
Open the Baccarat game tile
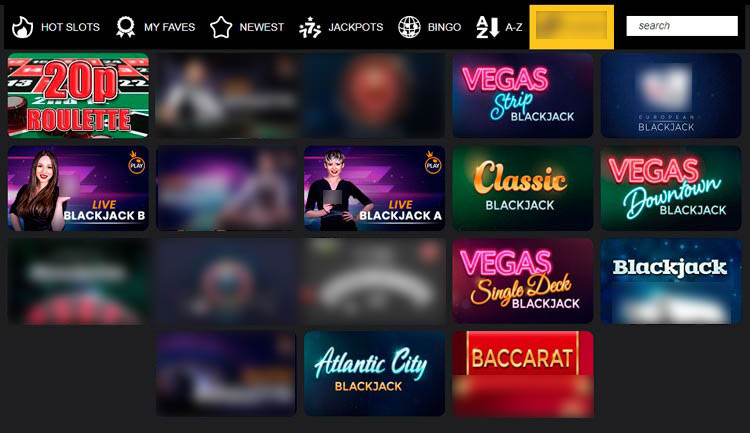[x=523, y=374]
